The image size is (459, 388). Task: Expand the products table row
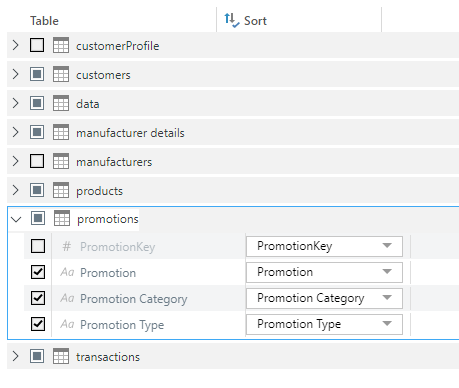click(15, 190)
